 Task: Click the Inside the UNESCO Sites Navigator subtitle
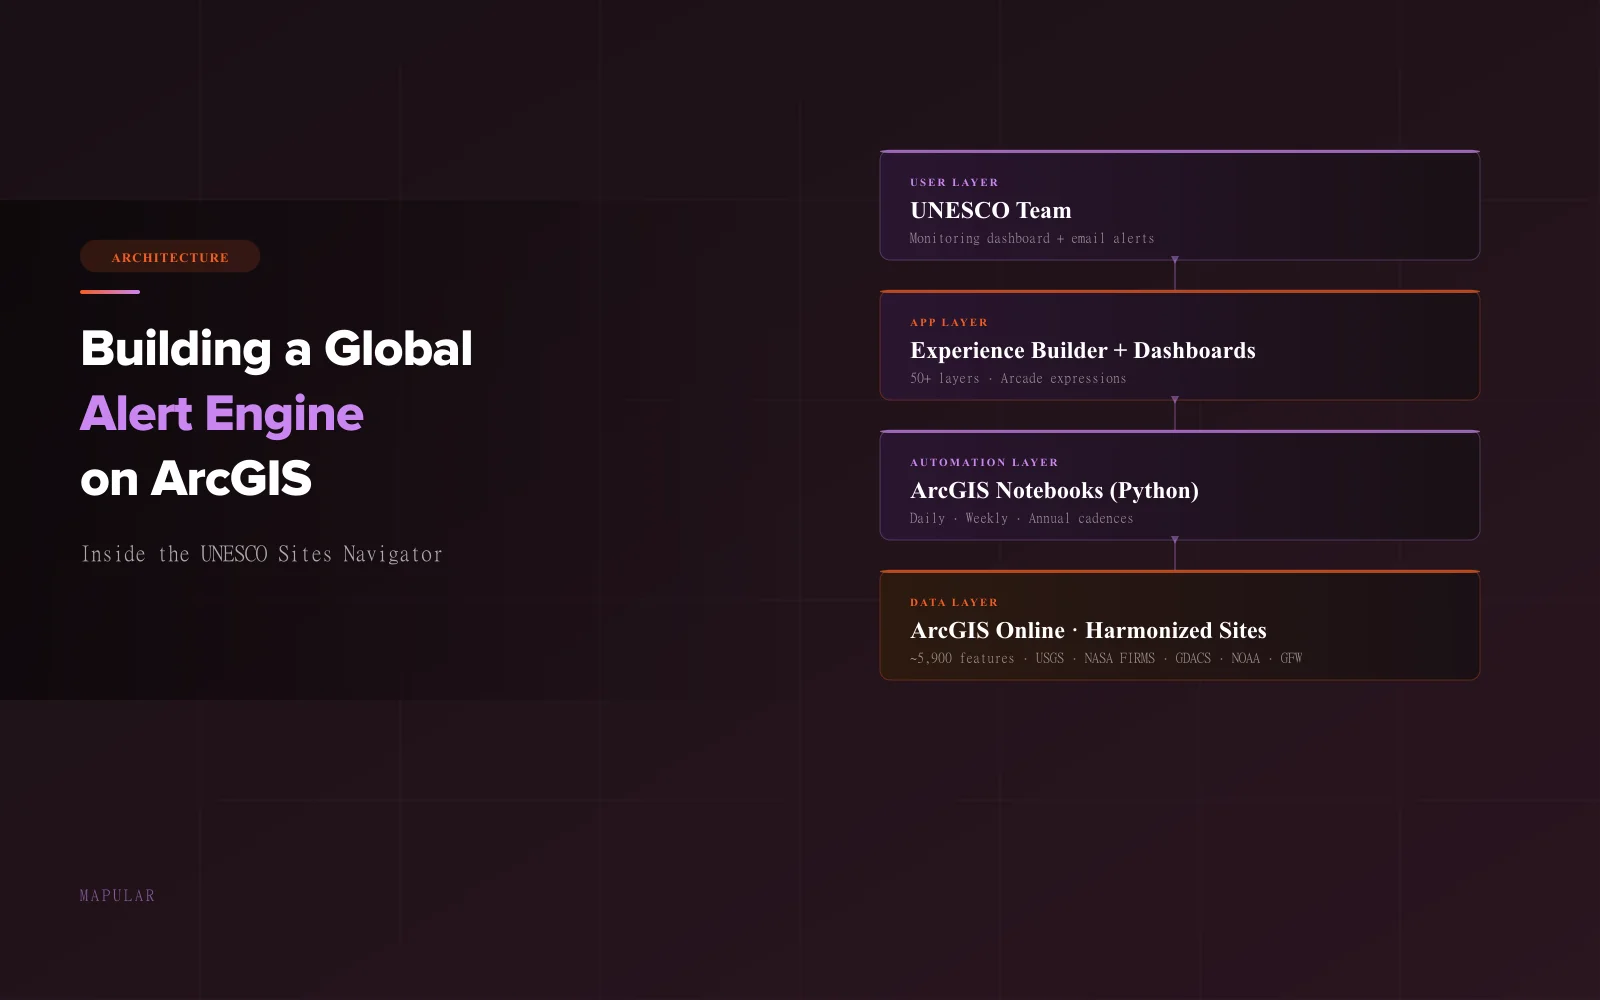(x=261, y=553)
